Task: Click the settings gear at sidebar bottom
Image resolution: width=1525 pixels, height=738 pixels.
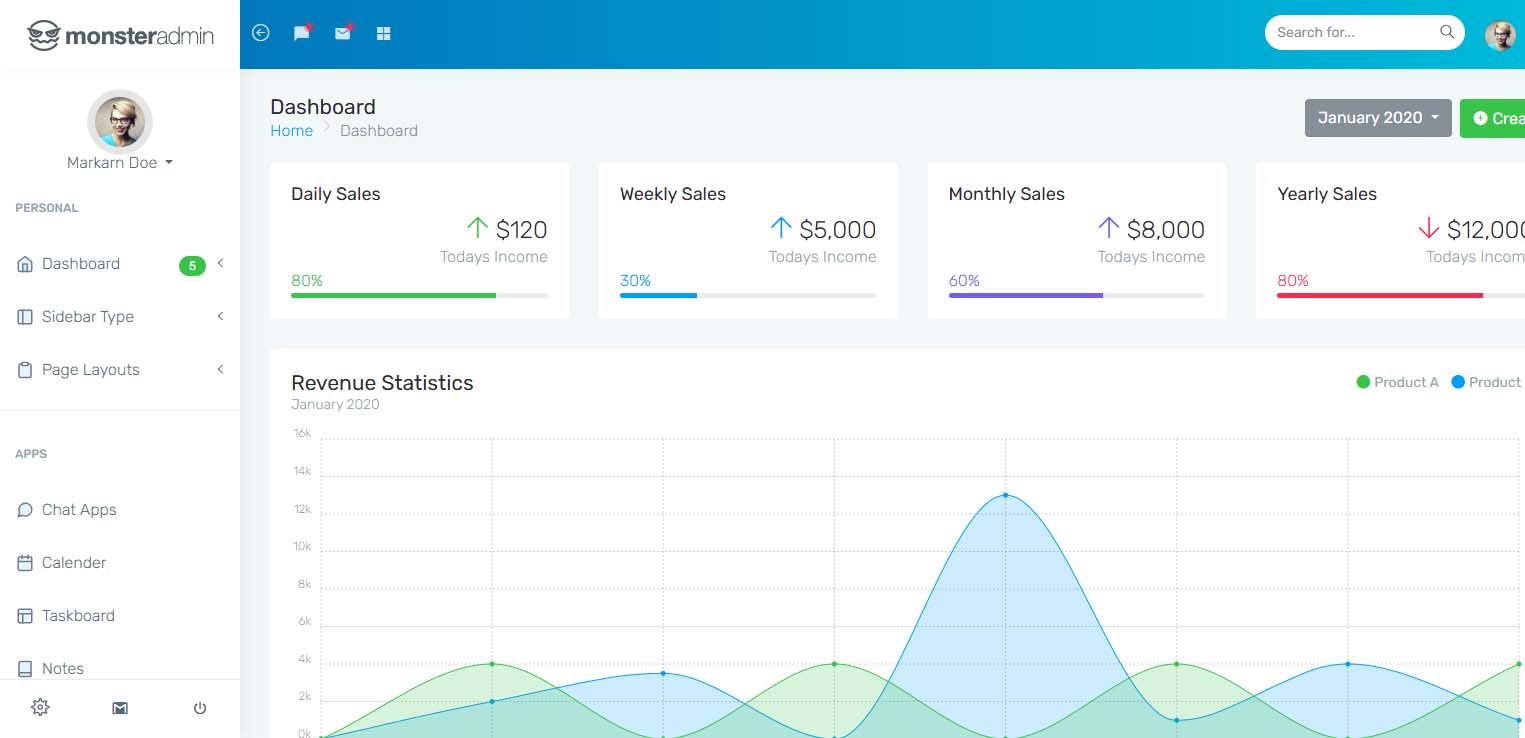Action: pyautogui.click(x=40, y=708)
